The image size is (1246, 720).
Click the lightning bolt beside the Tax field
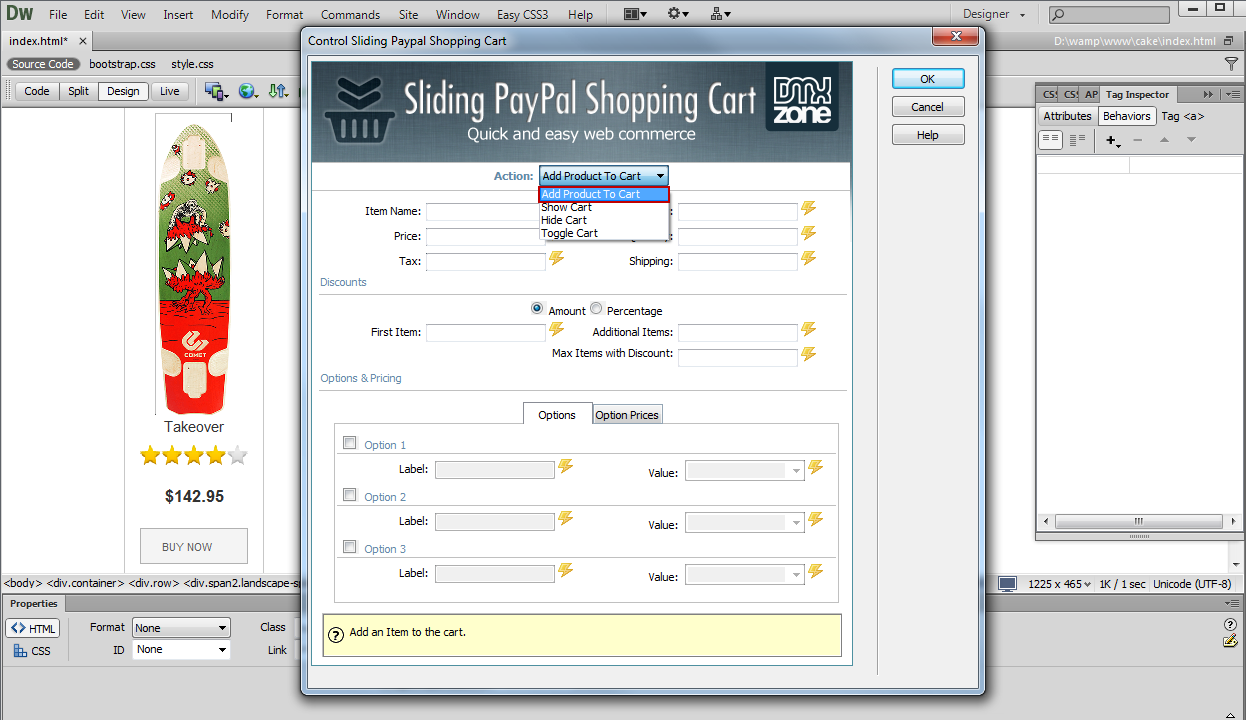point(557,259)
